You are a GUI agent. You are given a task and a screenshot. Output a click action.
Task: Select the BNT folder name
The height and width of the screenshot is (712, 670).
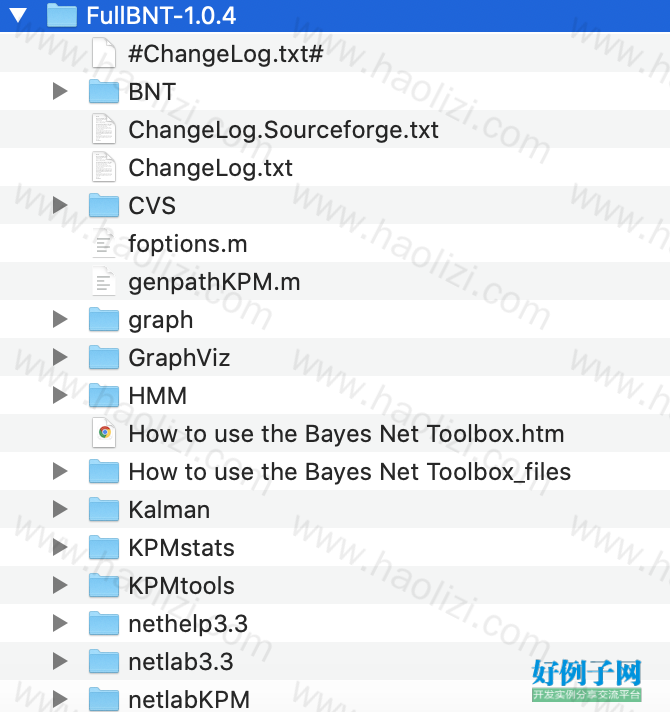152,92
